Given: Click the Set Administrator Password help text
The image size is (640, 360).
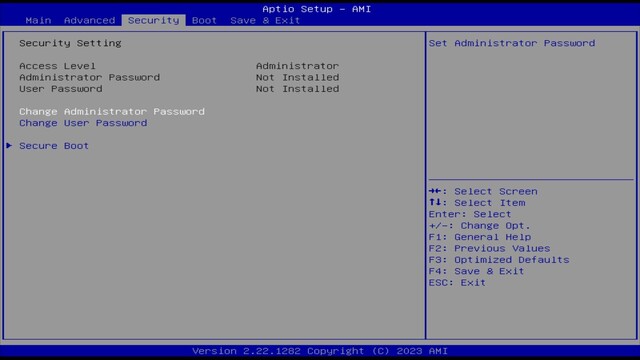Looking at the screenshot, I should (x=512, y=43).
